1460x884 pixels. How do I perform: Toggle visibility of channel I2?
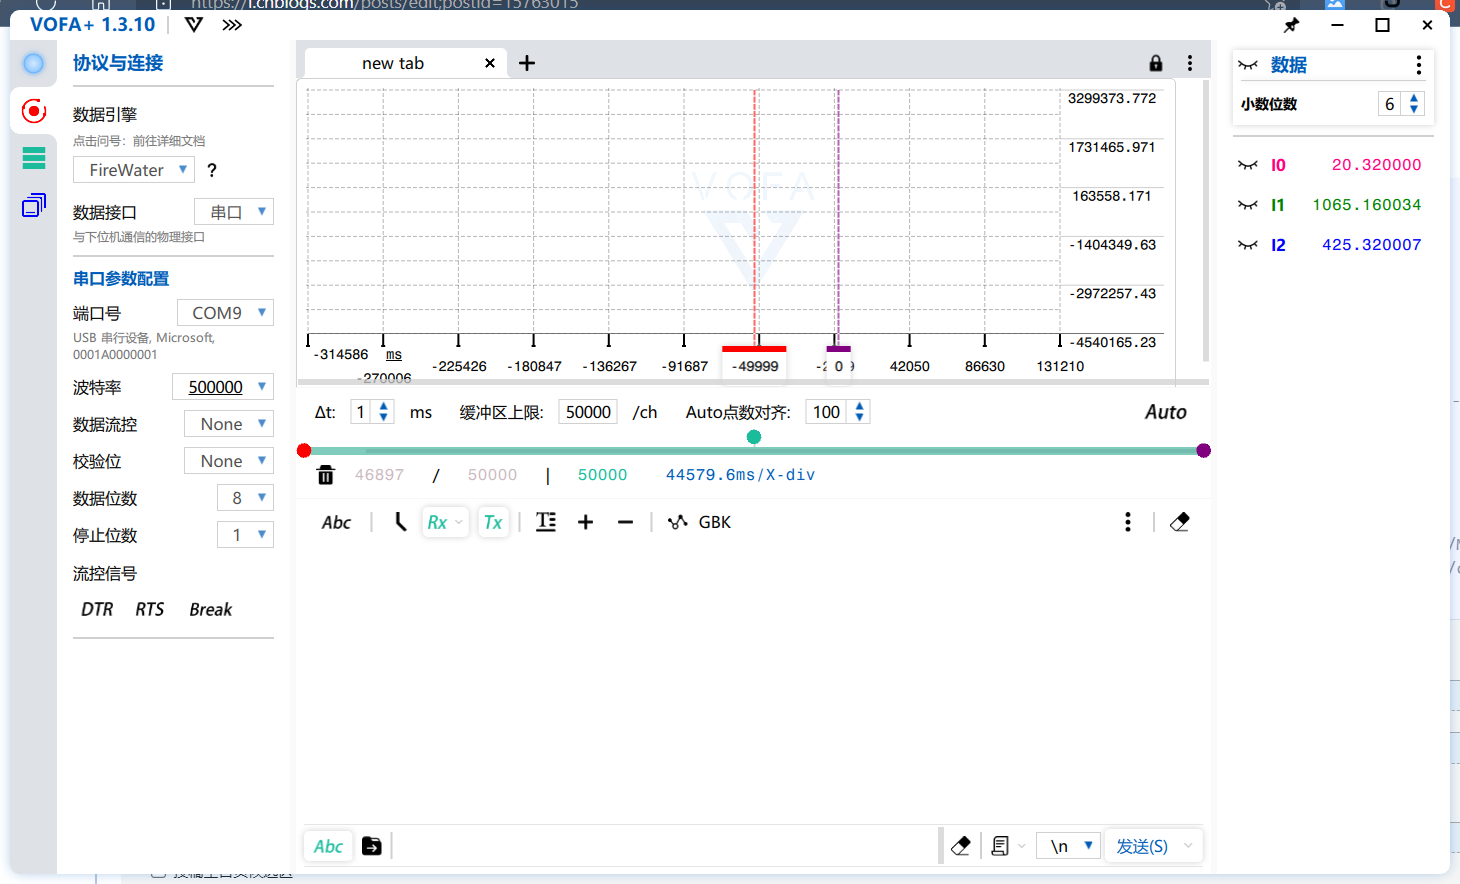click(x=1248, y=245)
